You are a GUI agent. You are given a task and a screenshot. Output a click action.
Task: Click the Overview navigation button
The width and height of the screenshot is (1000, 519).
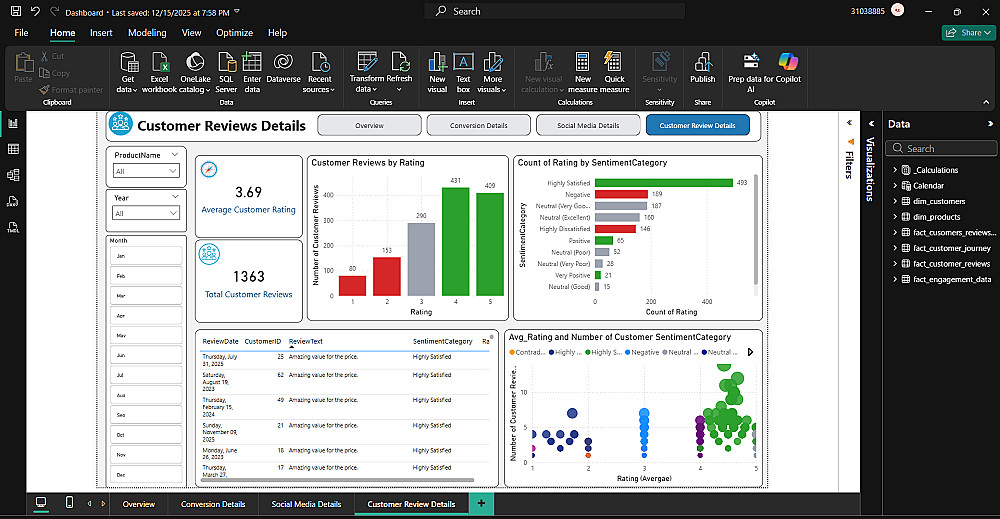tap(369, 126)
